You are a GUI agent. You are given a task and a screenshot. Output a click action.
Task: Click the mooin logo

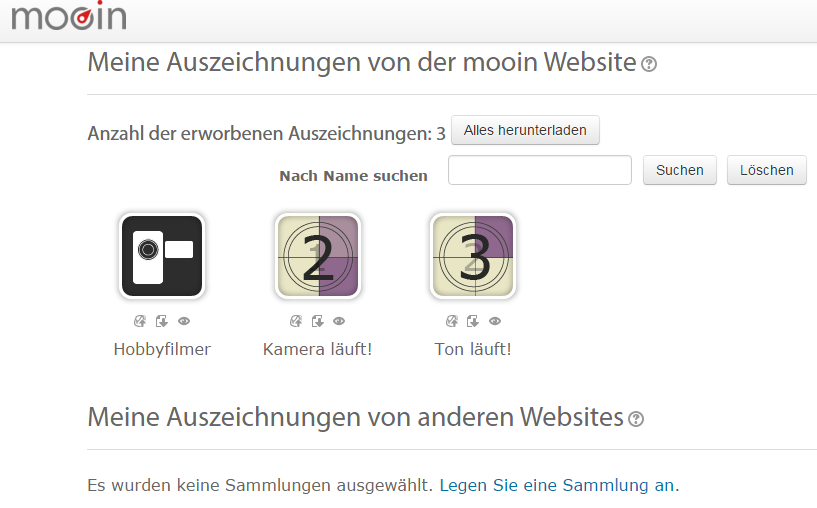tap(69, 16)
